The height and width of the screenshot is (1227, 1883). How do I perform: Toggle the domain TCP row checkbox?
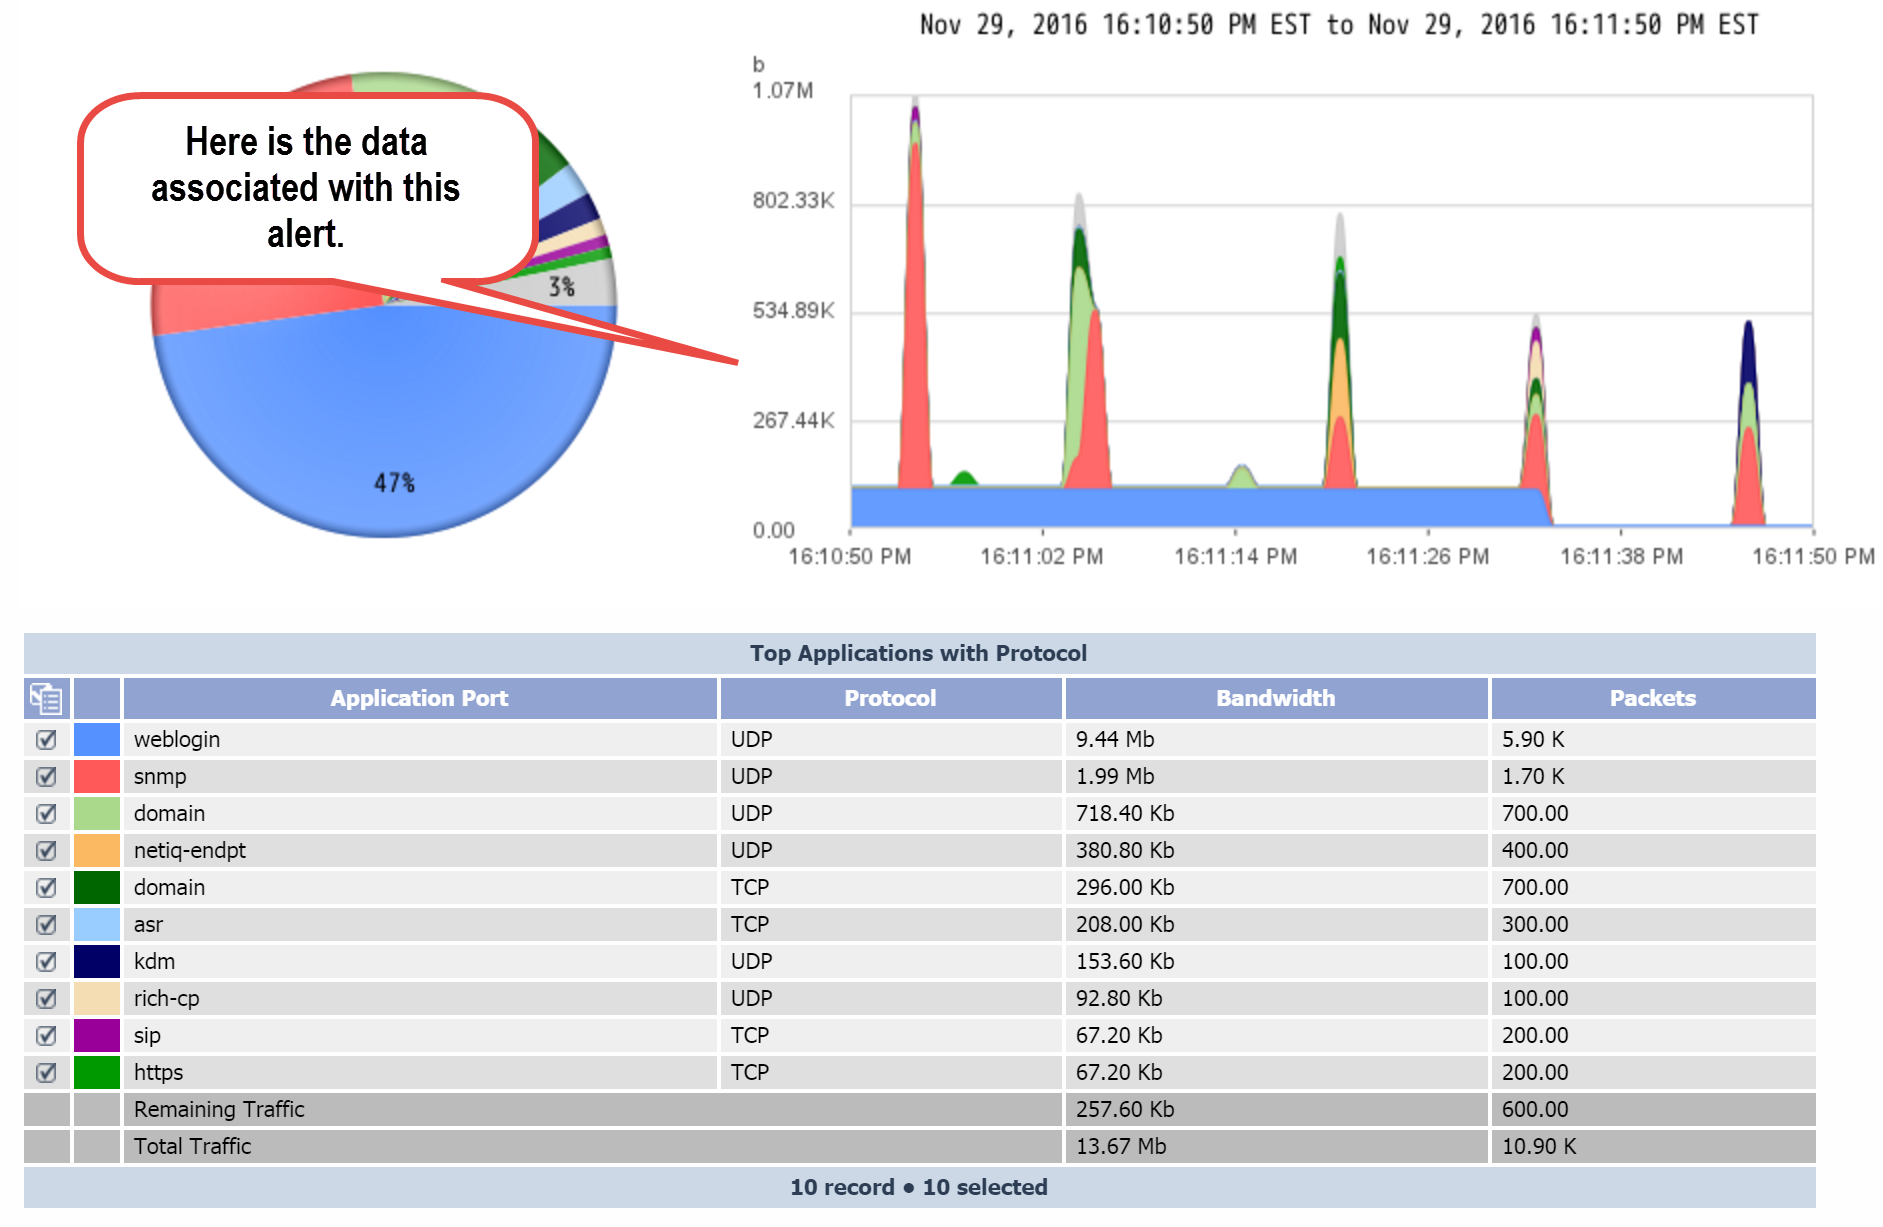(x=46, y=887)
